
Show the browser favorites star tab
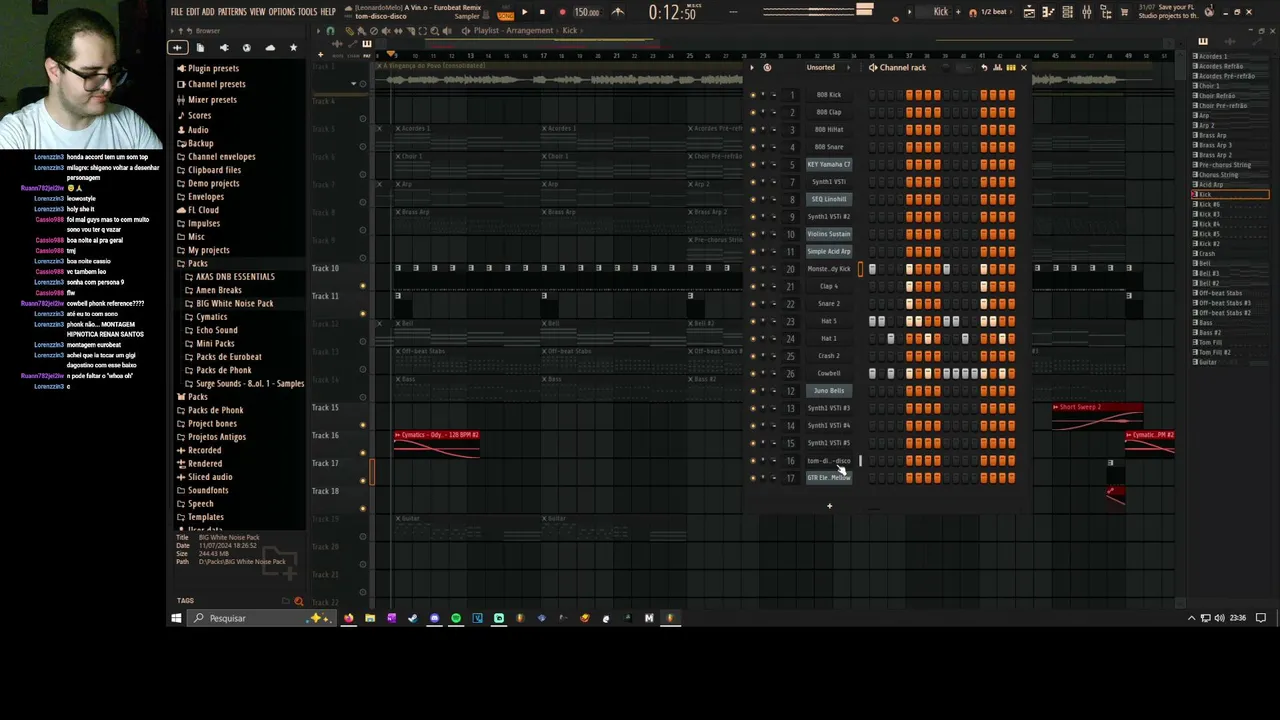[293, 48]
